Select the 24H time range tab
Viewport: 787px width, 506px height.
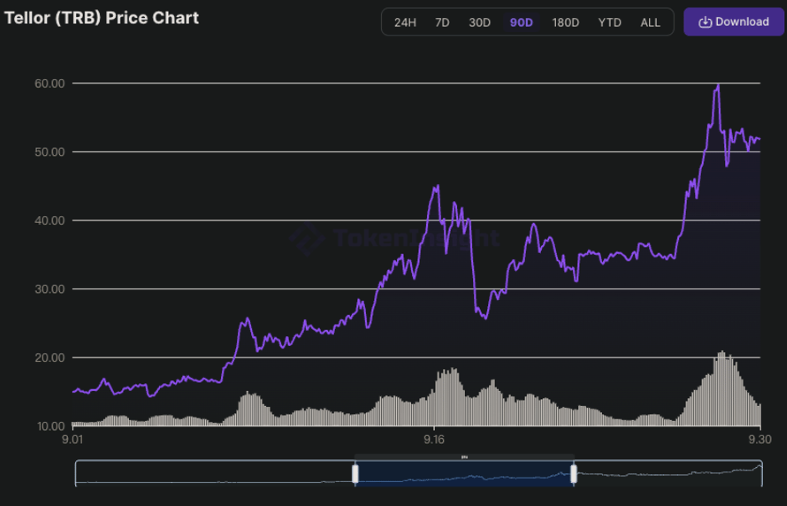405,22
